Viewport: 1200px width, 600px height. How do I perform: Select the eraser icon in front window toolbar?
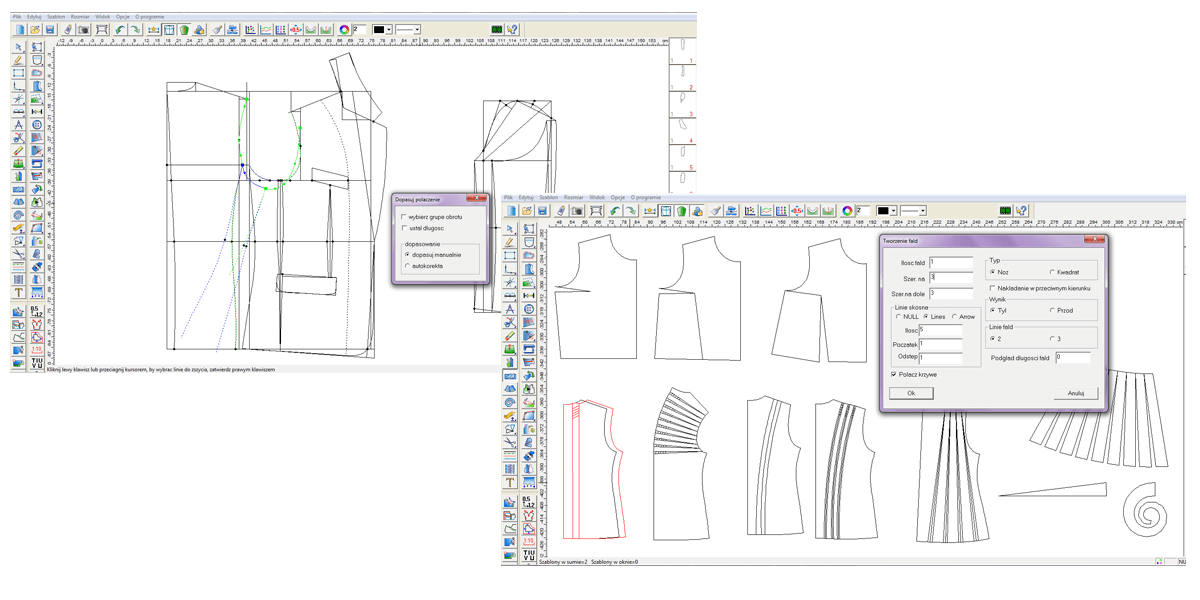[561, 211]
